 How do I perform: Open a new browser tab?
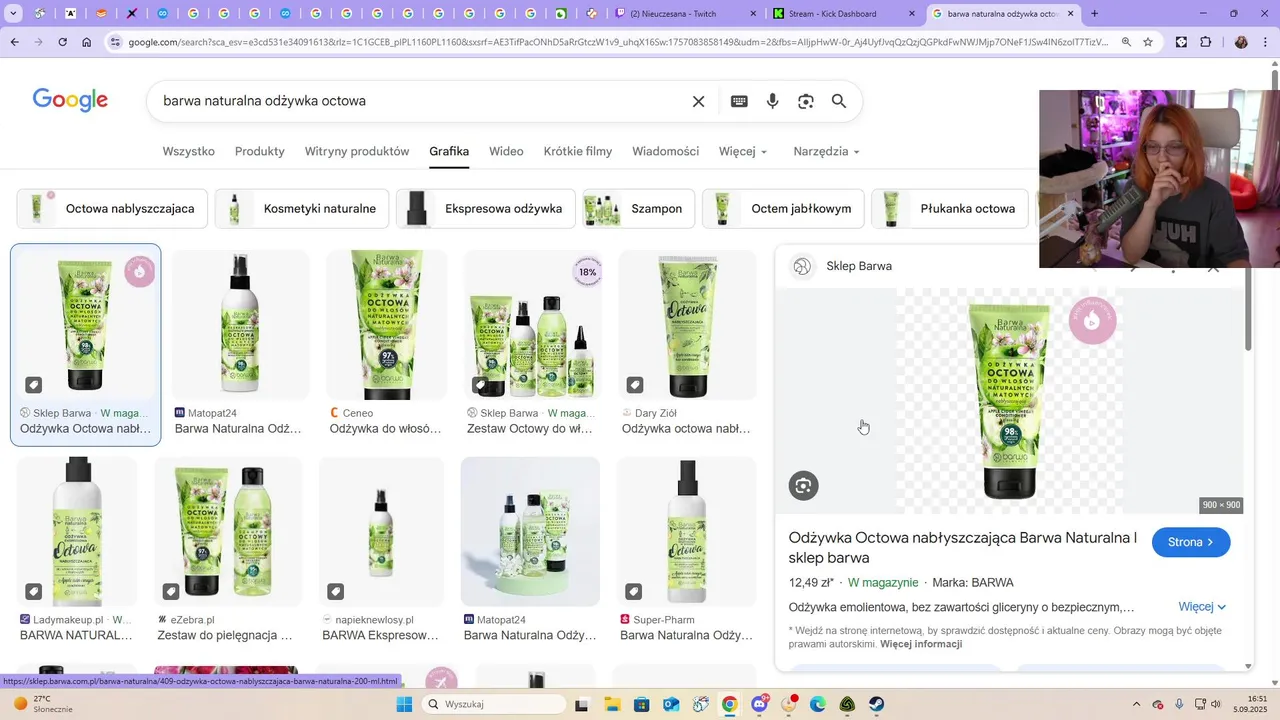tap(1094, 14)
